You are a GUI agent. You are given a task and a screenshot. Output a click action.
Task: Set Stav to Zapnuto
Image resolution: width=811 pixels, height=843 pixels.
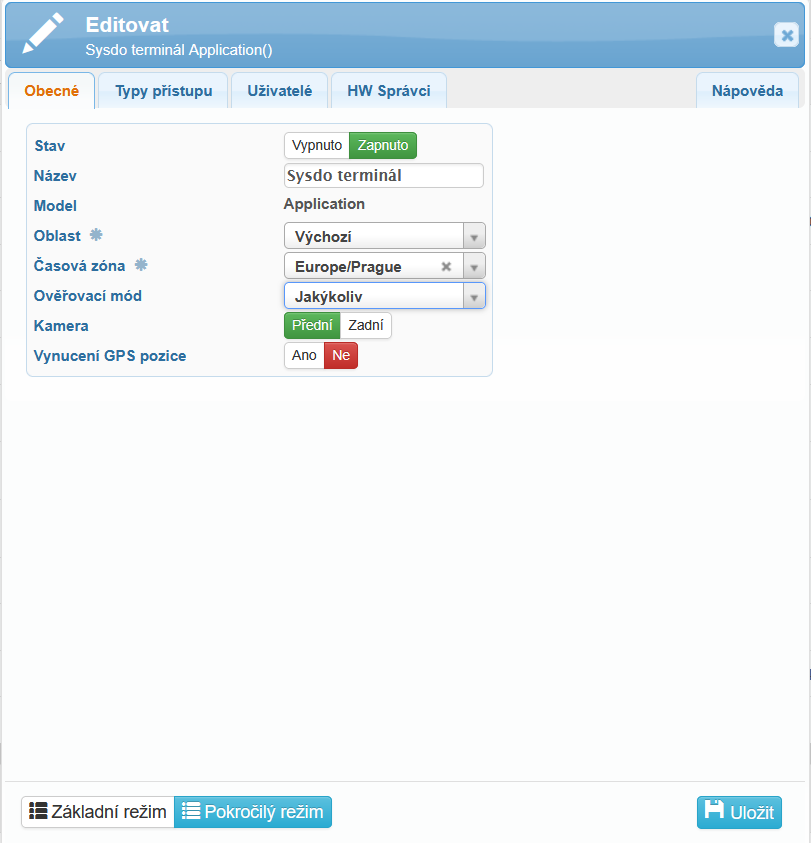(383, 145)
